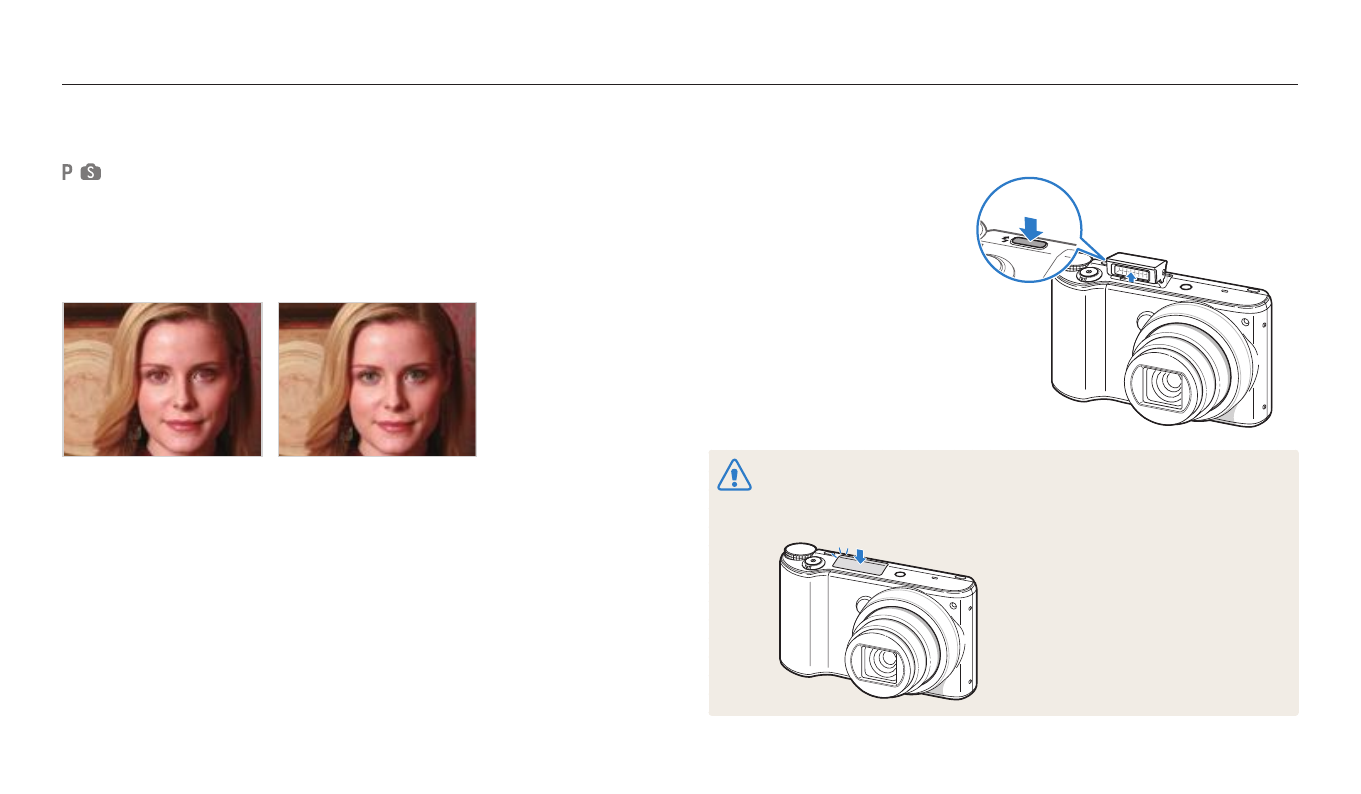Image resolution: width=1361 pixels, height=794 pixels.
Task: Click the Program mode P icon
Action: pos(67,173)
